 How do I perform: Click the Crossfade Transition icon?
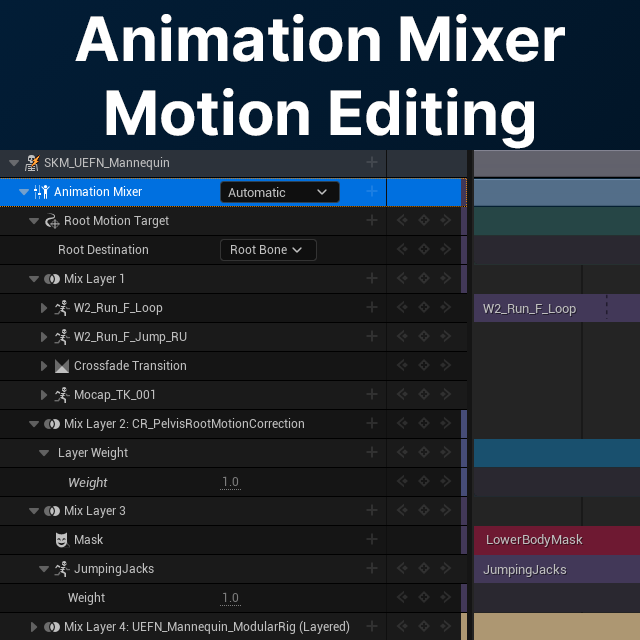coord(62,366)
